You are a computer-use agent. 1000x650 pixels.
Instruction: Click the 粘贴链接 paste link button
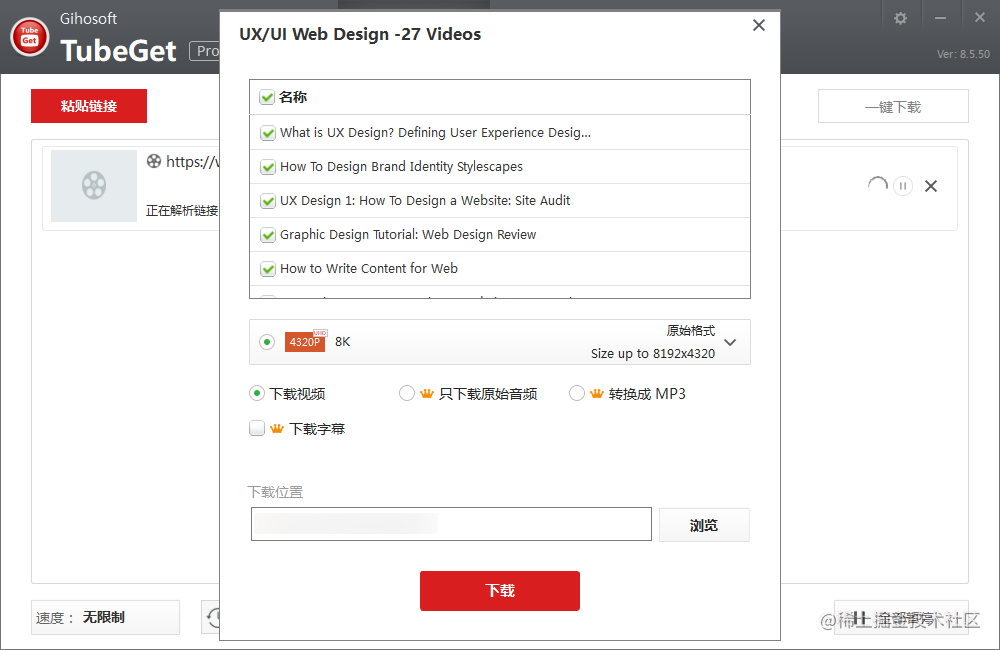89,106
